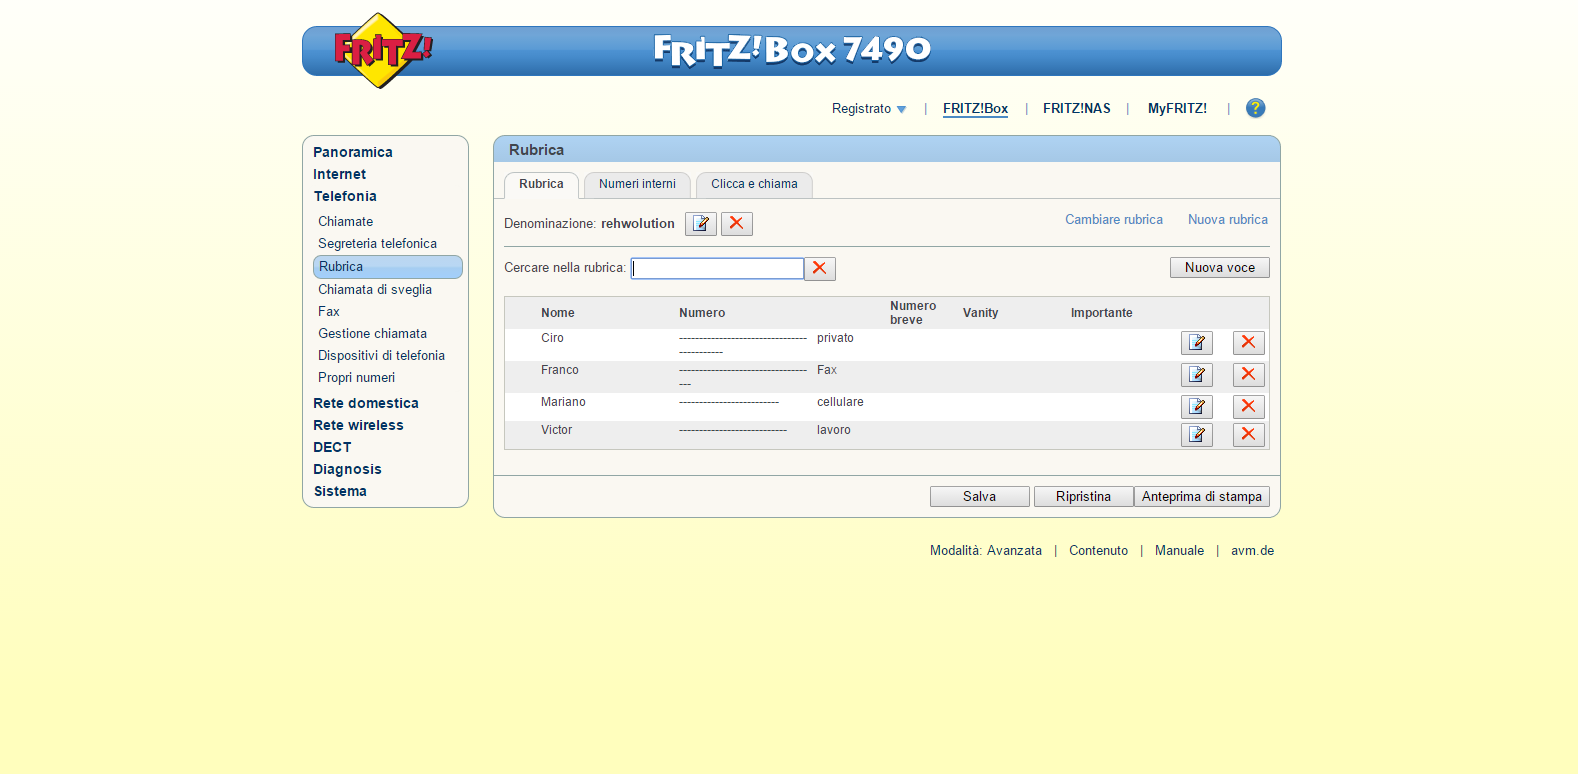This screenshot has width=1578, height=774.
Task: Edit the Franco contact entry
Action: [1196, 375]
